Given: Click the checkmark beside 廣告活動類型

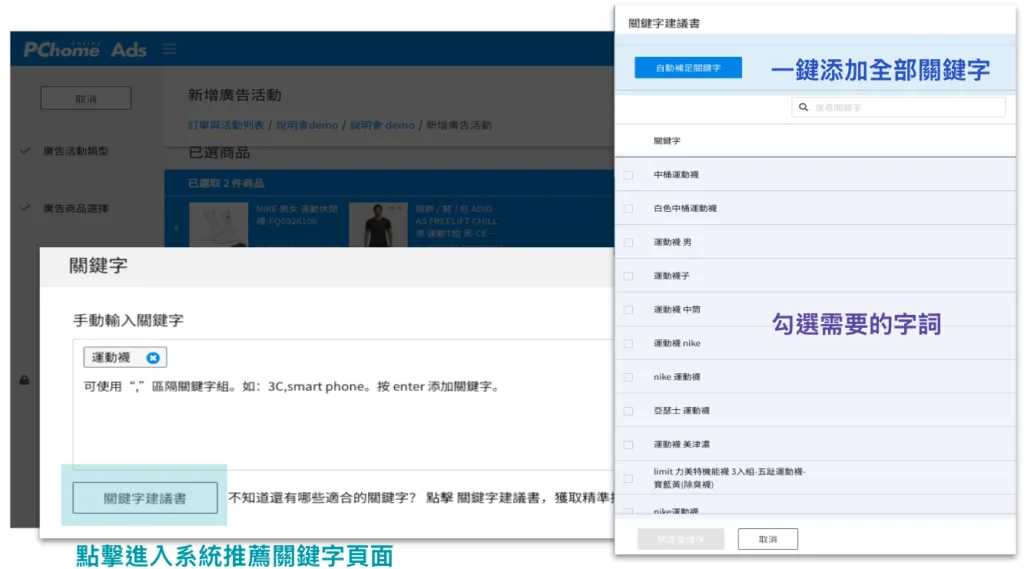Looking at the screenshot, I should pos(24,151).
